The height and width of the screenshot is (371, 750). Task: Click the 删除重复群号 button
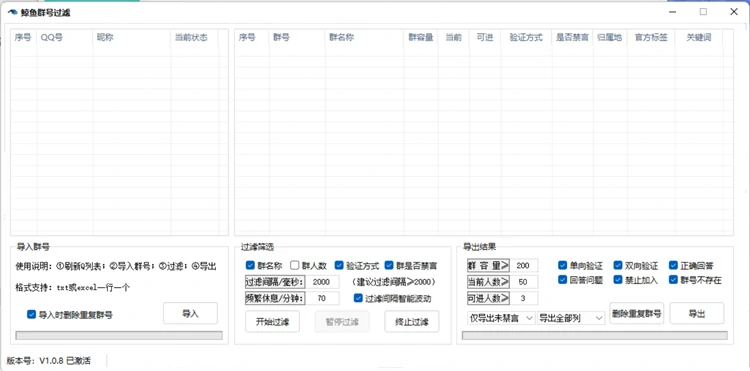click(637, 314)
